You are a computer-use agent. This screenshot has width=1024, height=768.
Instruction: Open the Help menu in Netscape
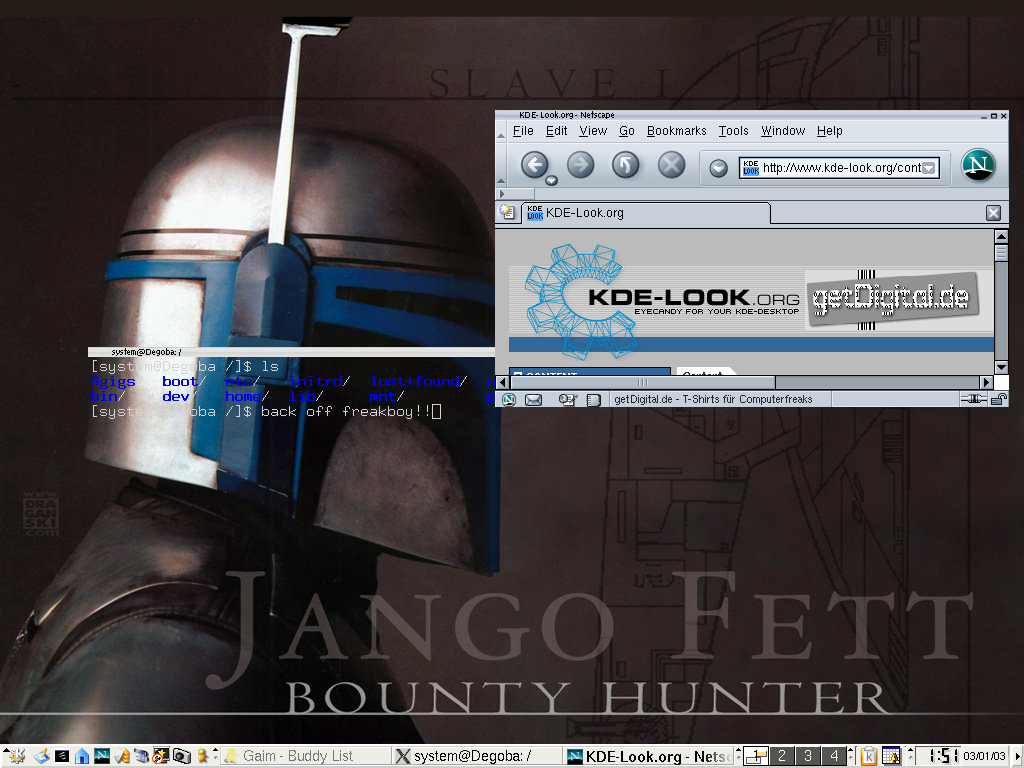829,131
